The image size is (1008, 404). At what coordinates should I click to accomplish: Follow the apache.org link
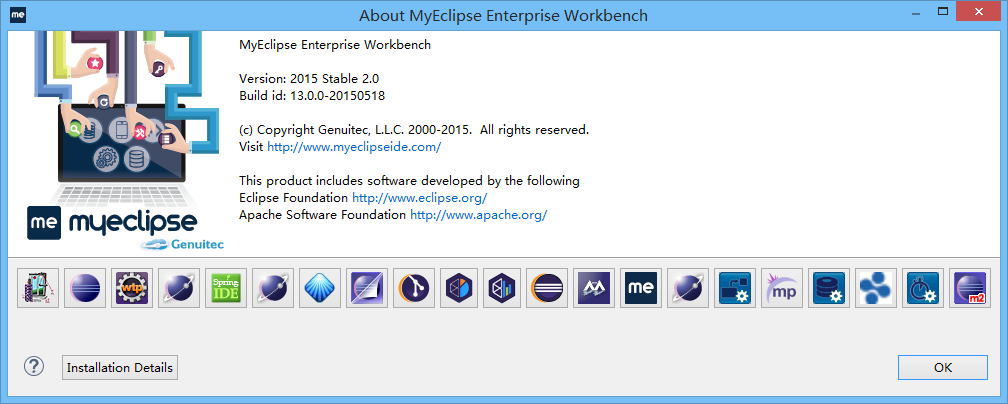(x=479, y=215)
